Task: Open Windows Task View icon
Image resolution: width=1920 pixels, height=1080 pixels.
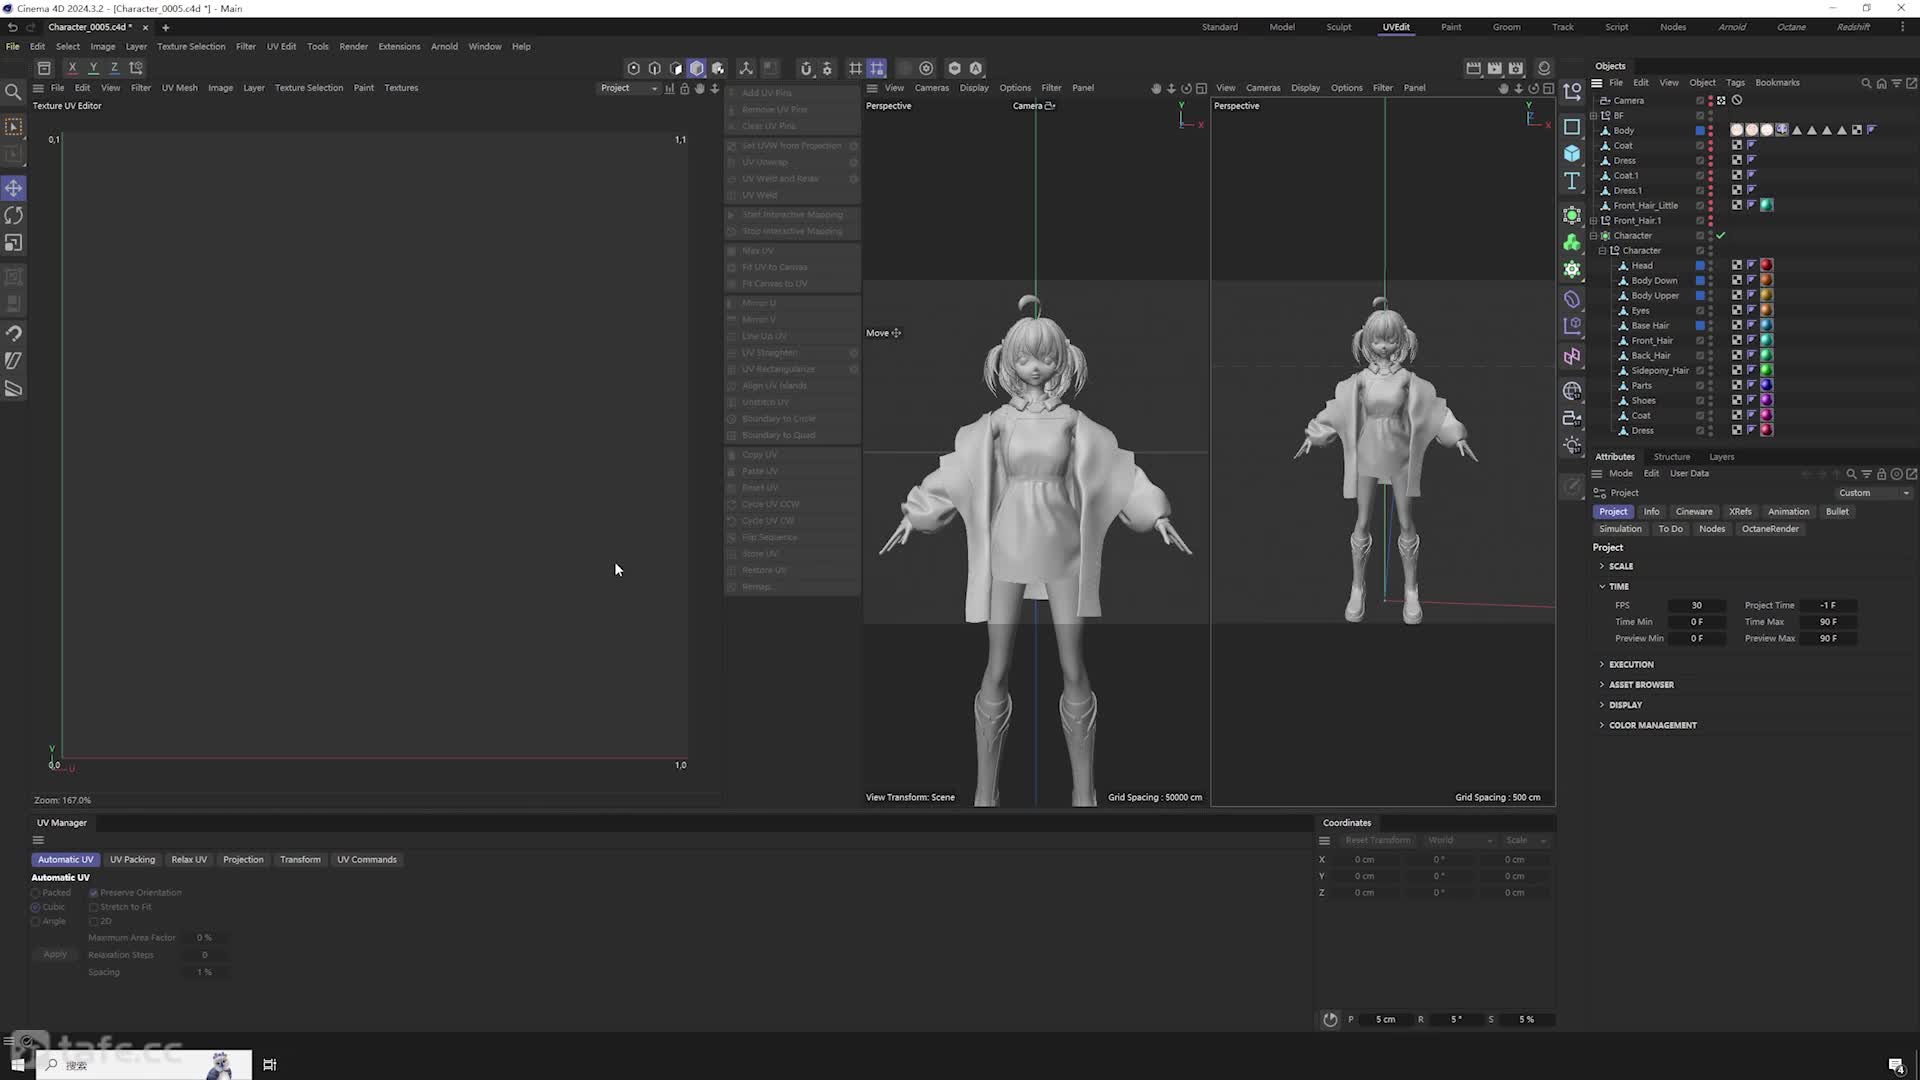Action: [x=269, y=1064]
